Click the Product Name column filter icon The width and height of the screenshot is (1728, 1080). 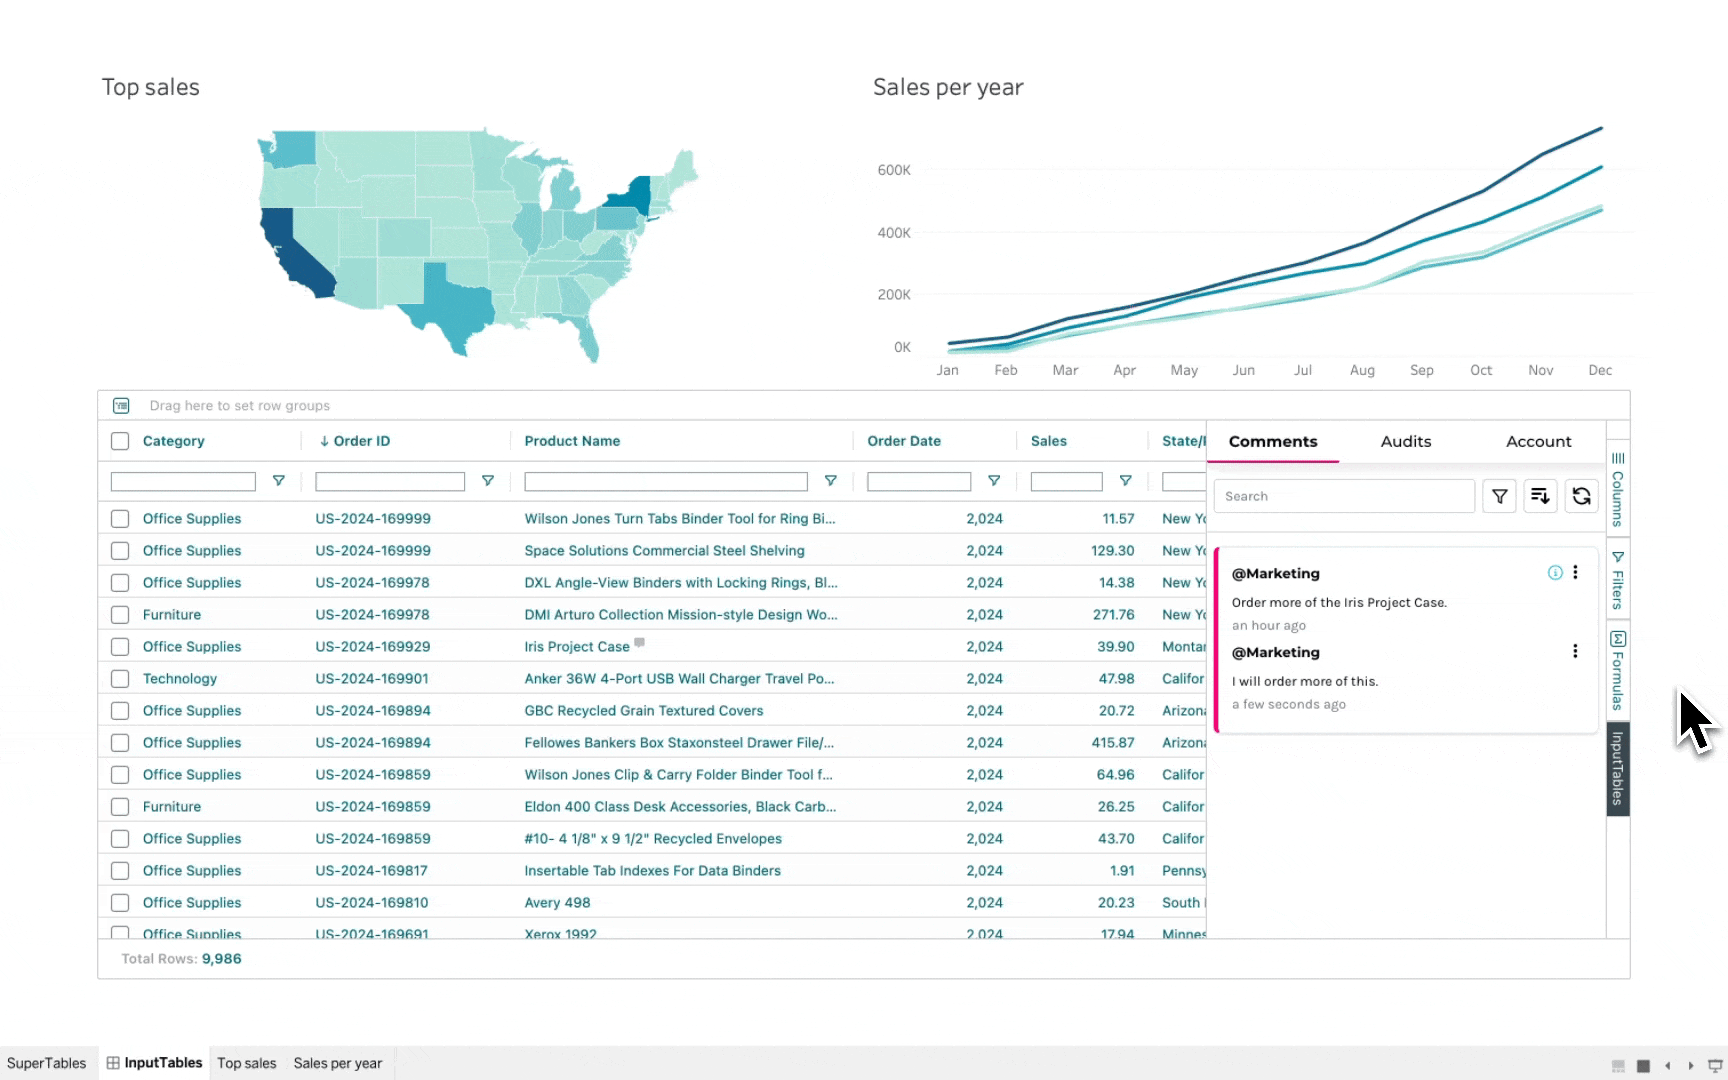click(830, 481)
